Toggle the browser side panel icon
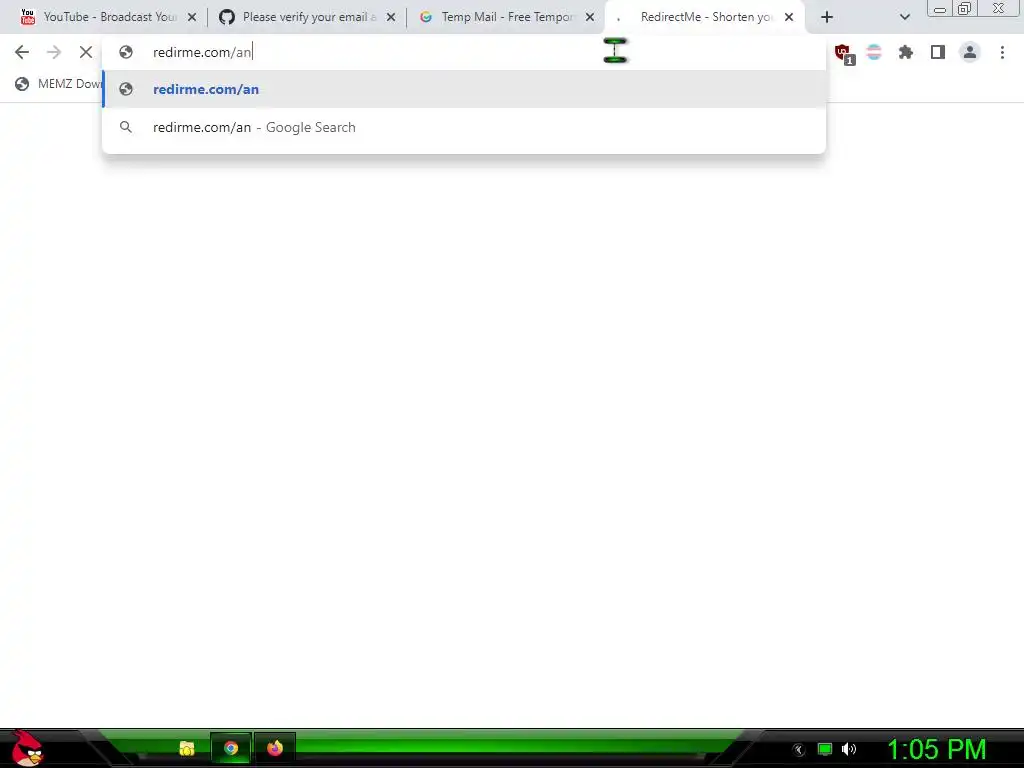This screenshot has width=1024, height=768. pyautogui.click(x=938, y=52)
